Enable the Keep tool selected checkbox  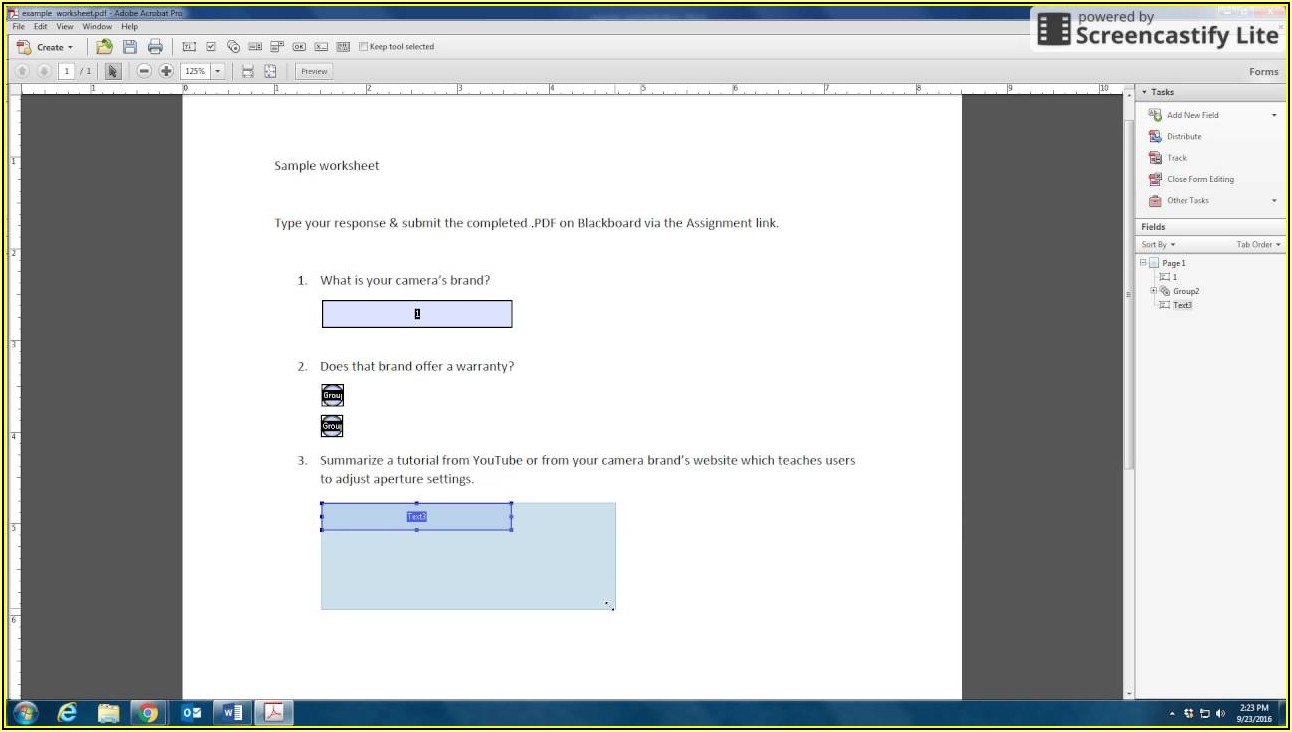click(364, 47)
